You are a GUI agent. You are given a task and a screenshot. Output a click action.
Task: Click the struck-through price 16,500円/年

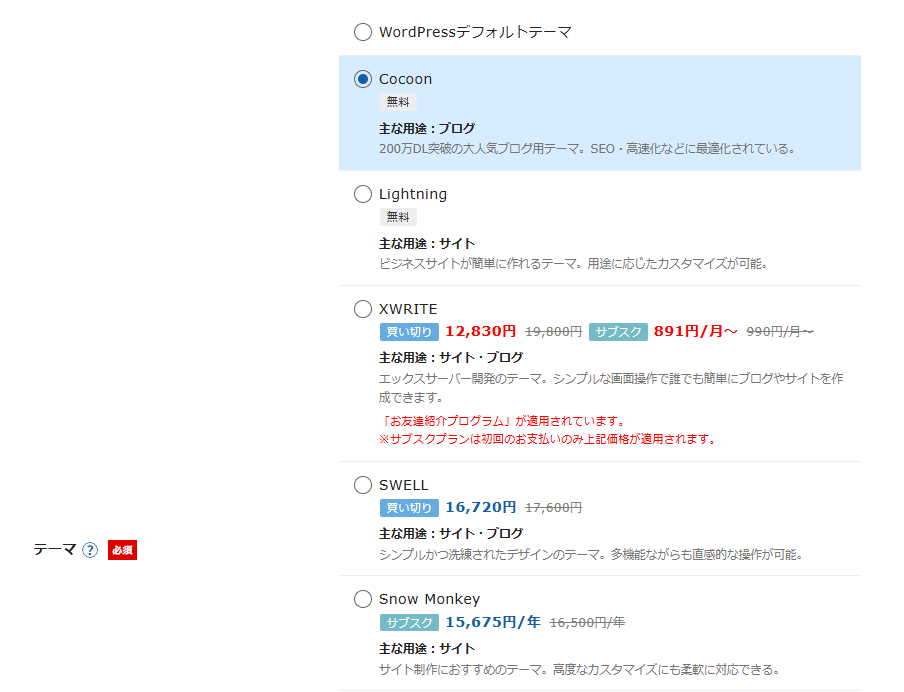[x=587, y=623]
